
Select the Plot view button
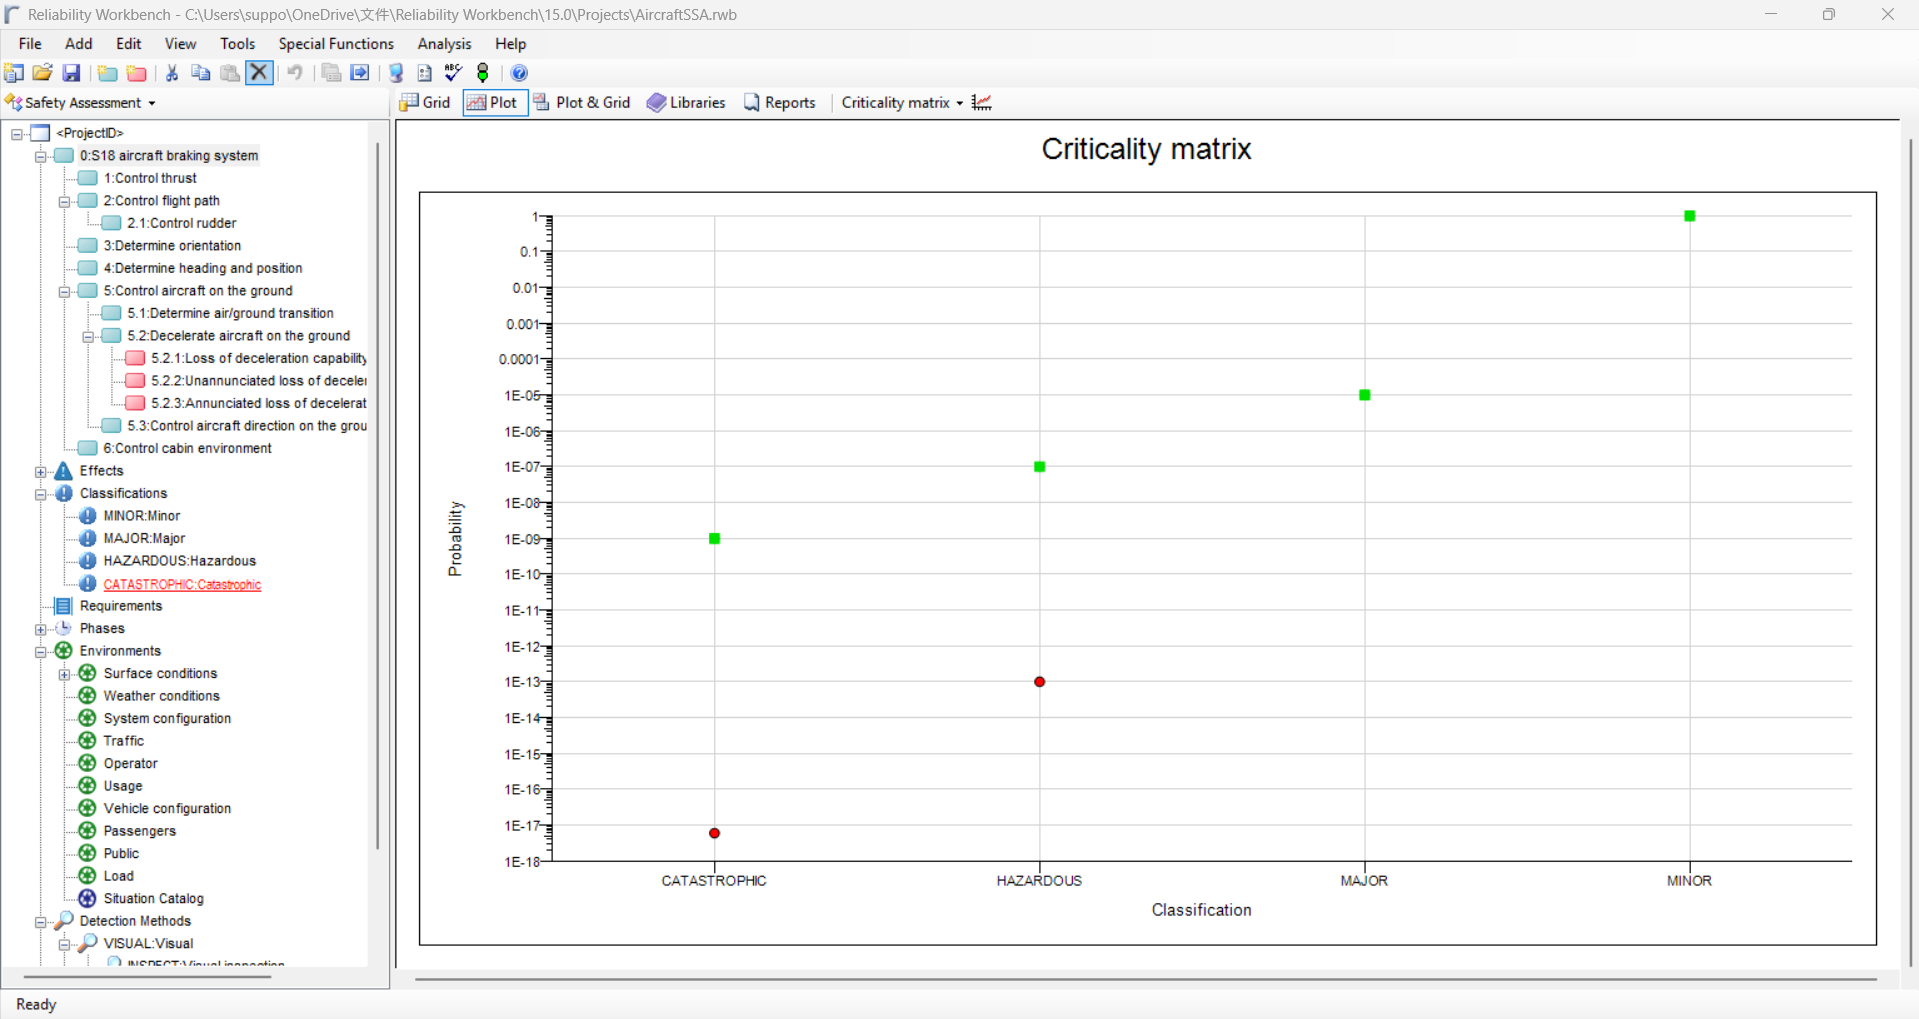(494, 103)
